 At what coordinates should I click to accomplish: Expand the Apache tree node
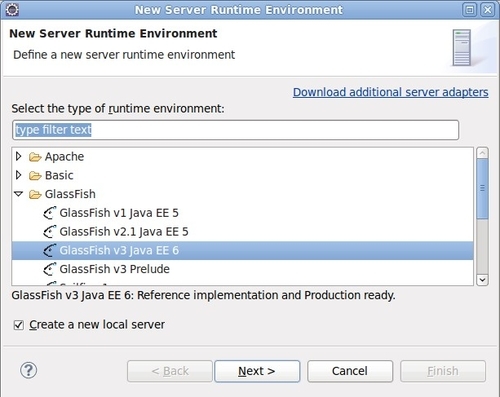(x=19, y=156)
